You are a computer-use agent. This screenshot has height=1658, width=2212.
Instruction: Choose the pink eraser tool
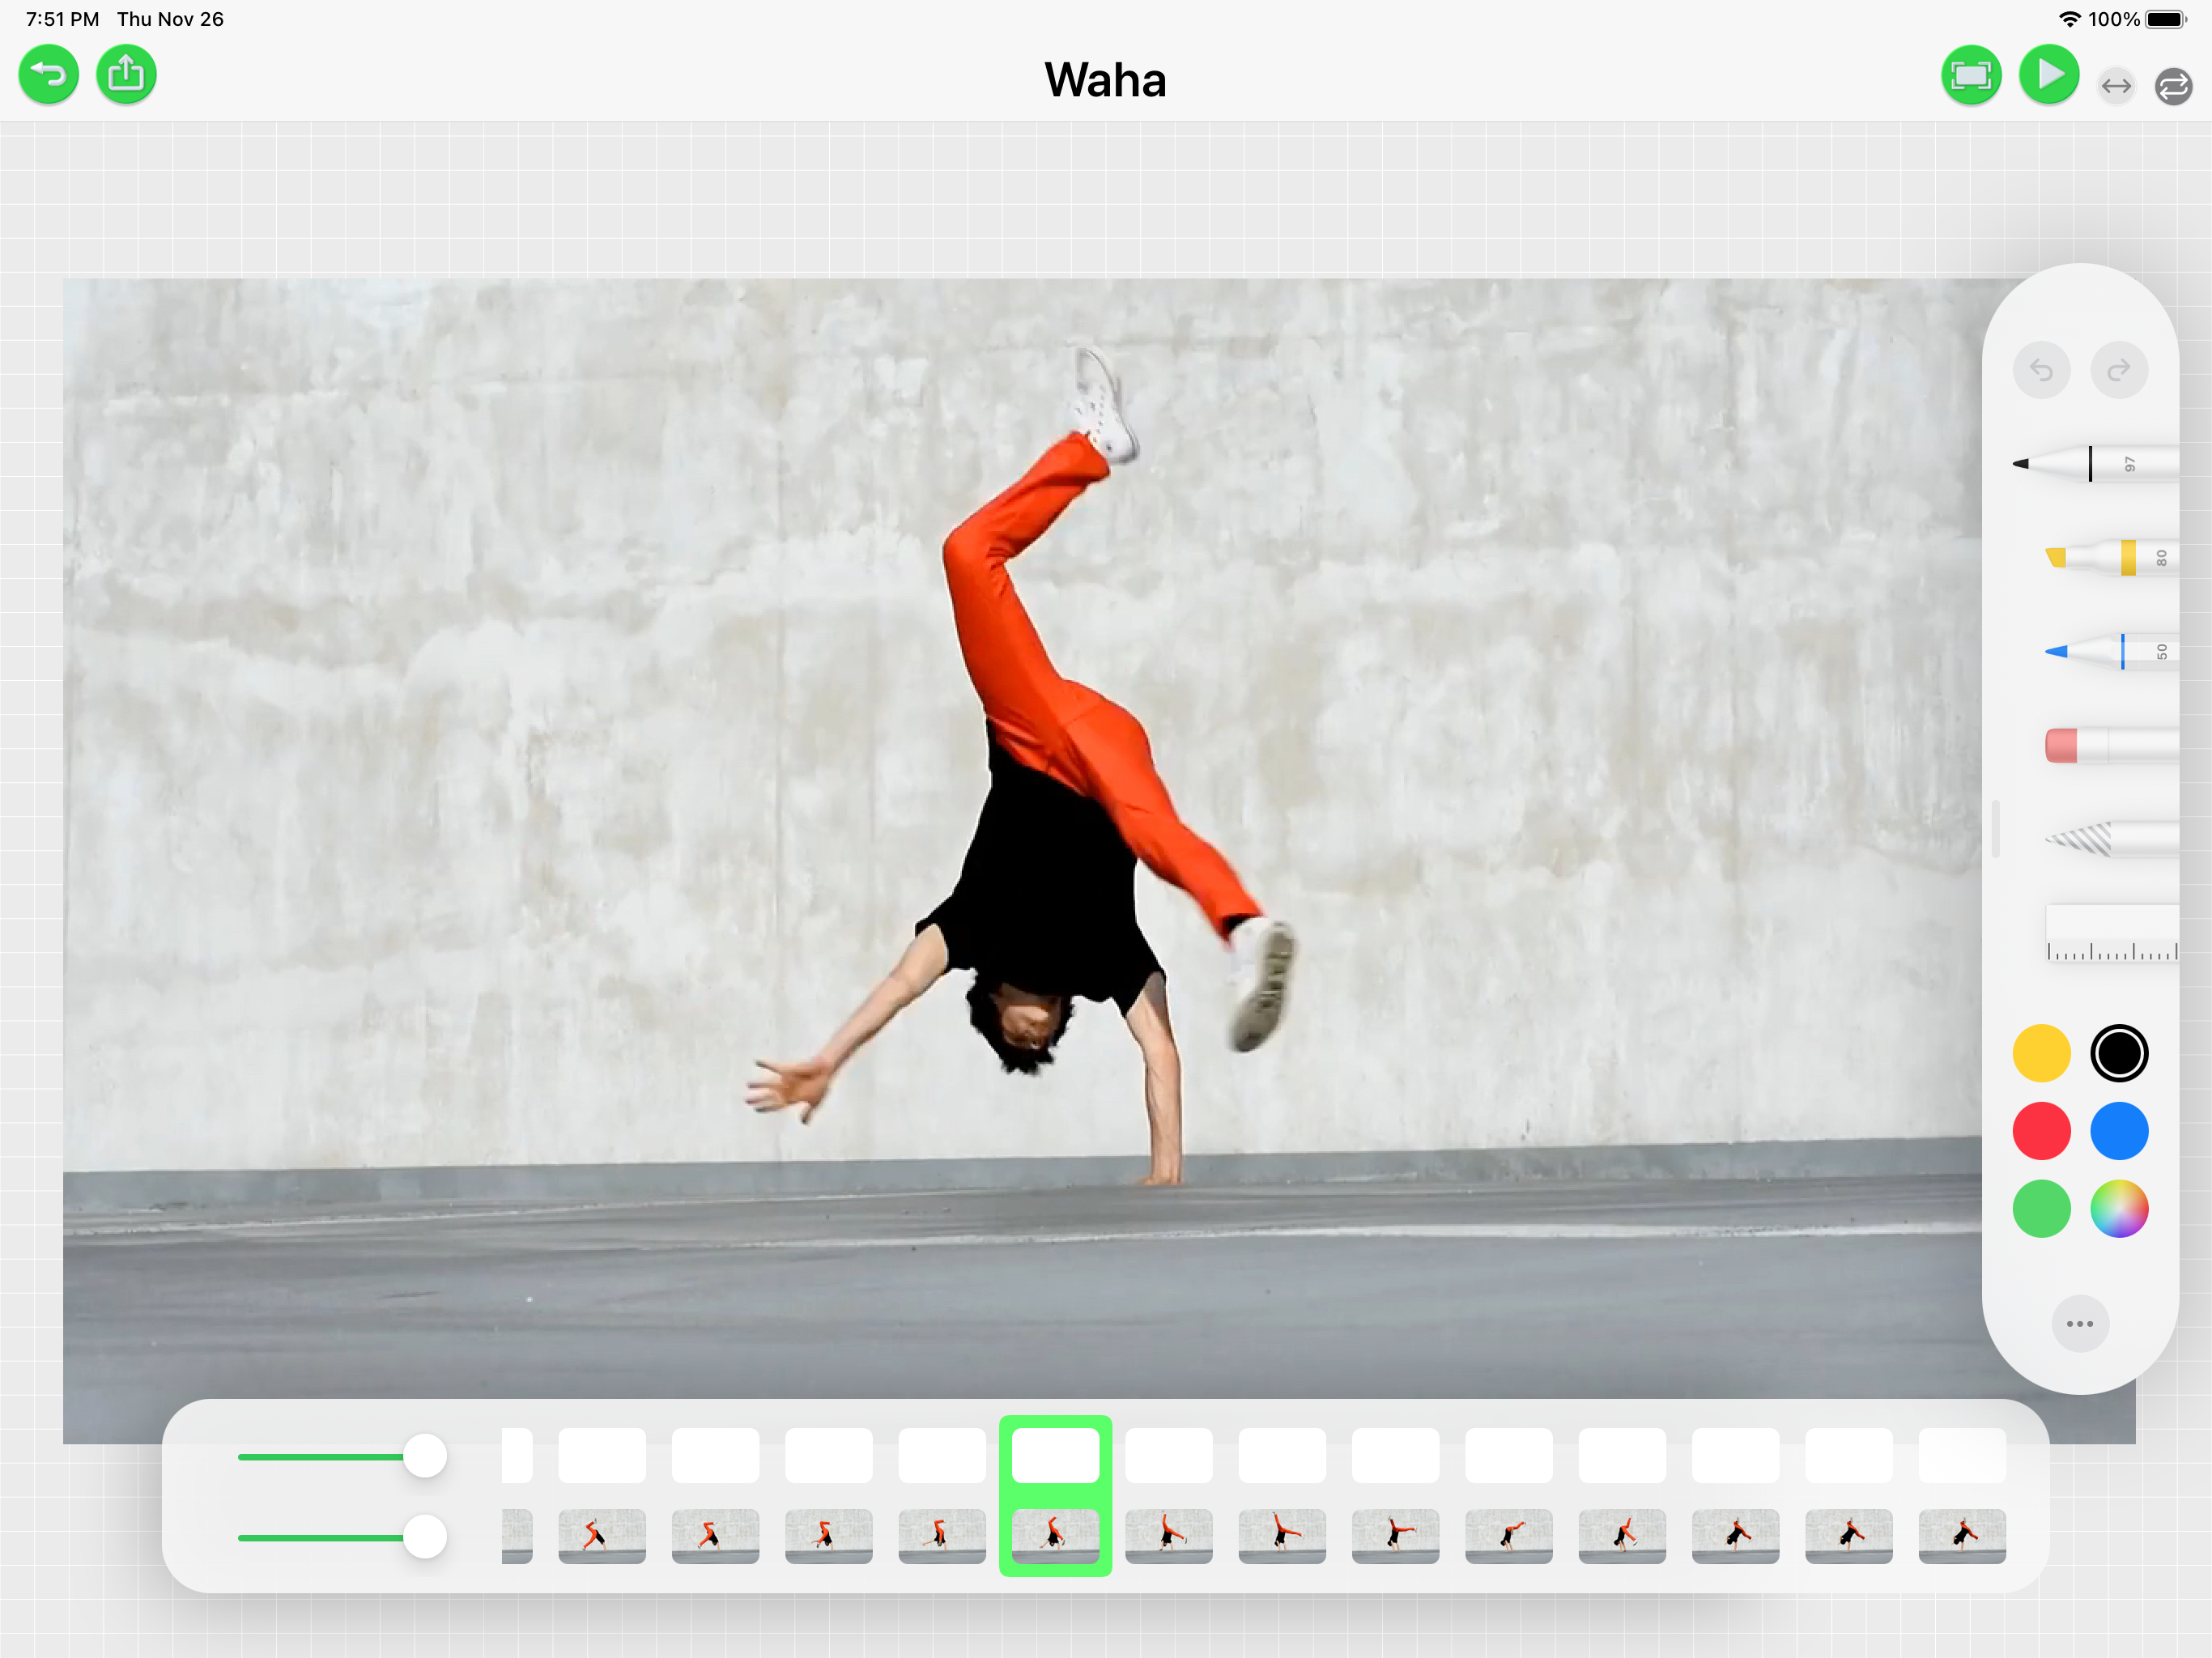(x=2111, y=745)
